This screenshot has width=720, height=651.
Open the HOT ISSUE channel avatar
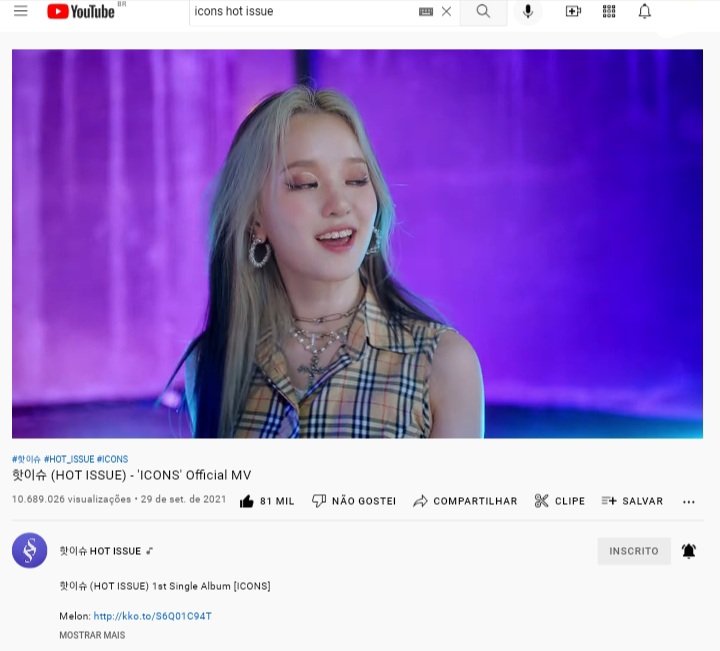pos(29,550)
